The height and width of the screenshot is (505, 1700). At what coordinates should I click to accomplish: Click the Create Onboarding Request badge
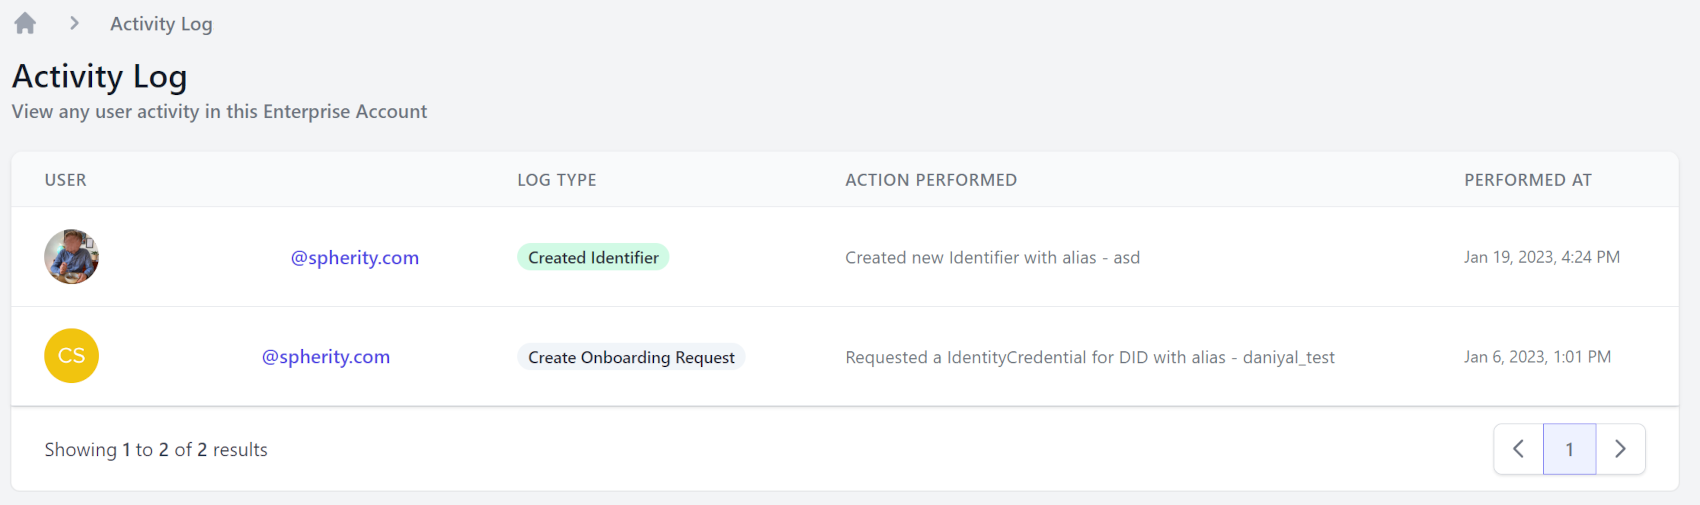click(631, 358)
